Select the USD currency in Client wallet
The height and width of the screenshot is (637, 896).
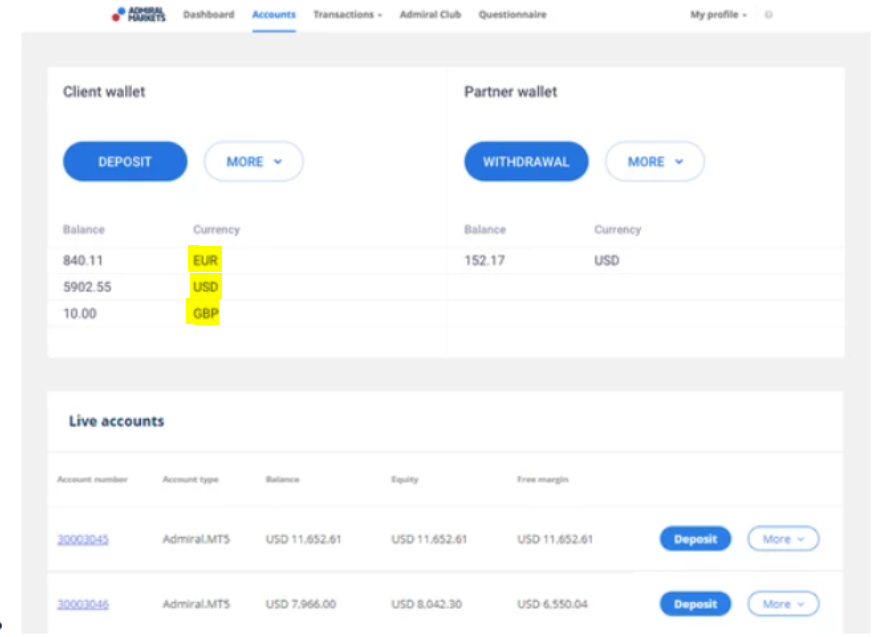205,287
